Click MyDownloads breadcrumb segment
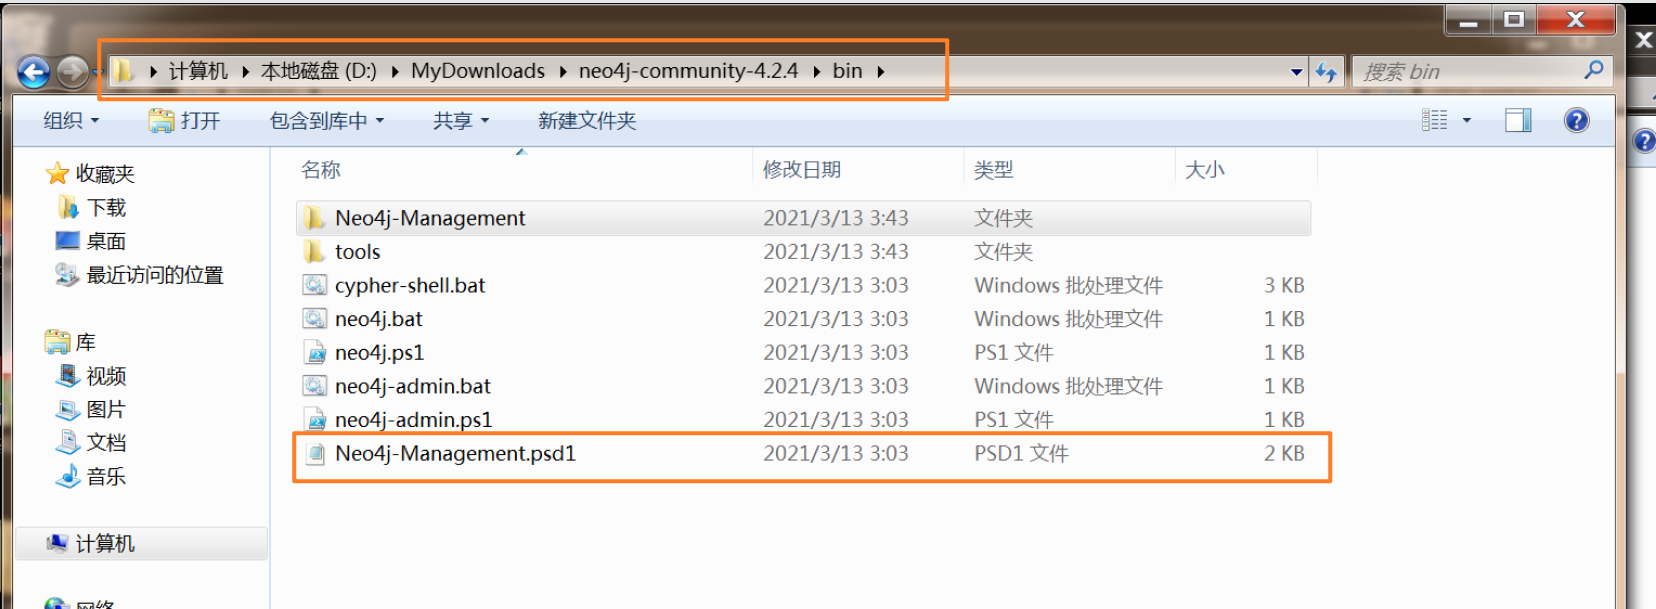Screen dimensions: 1656x609 pyautogui.click(x=478, y=71)
